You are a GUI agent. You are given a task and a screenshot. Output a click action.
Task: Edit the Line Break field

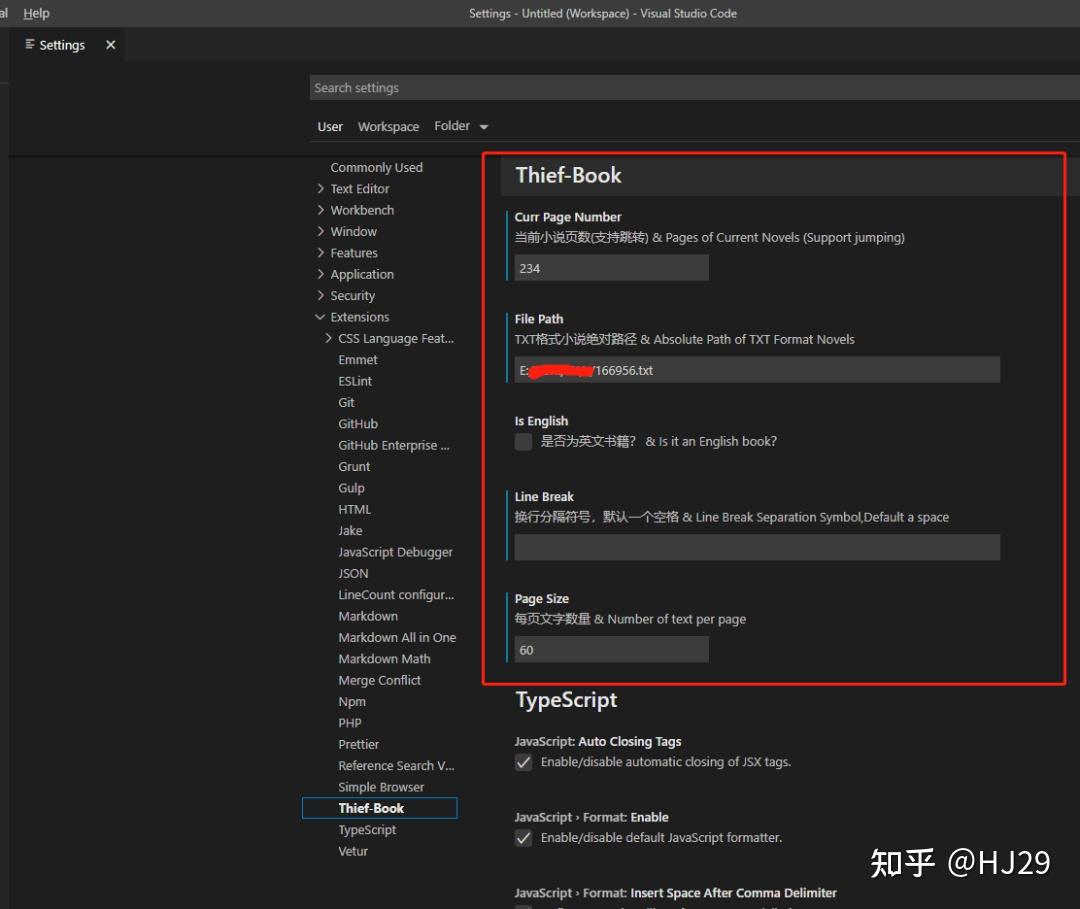click(757, 547)
